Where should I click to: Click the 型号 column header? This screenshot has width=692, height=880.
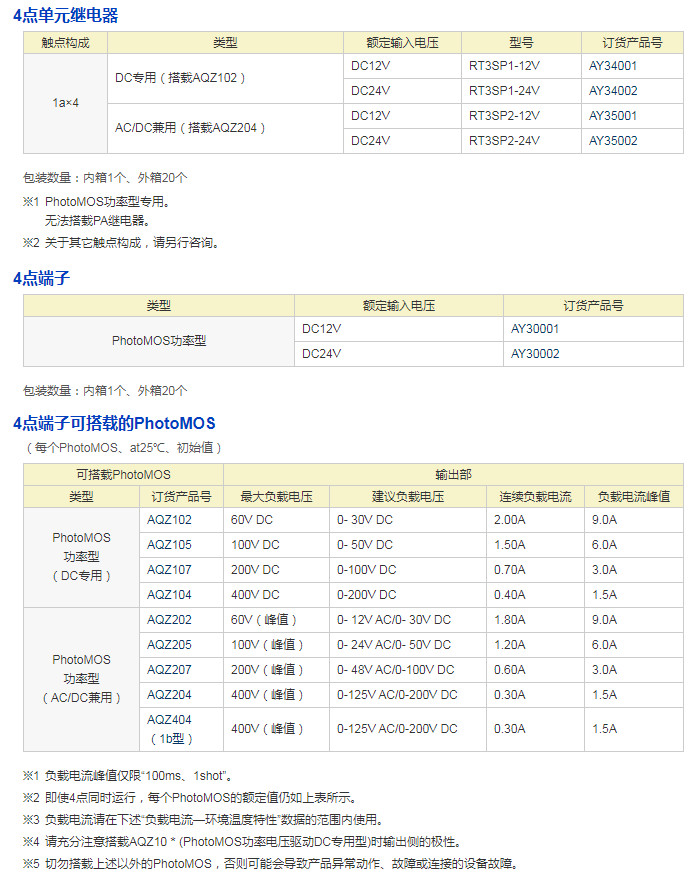(521, 43)
